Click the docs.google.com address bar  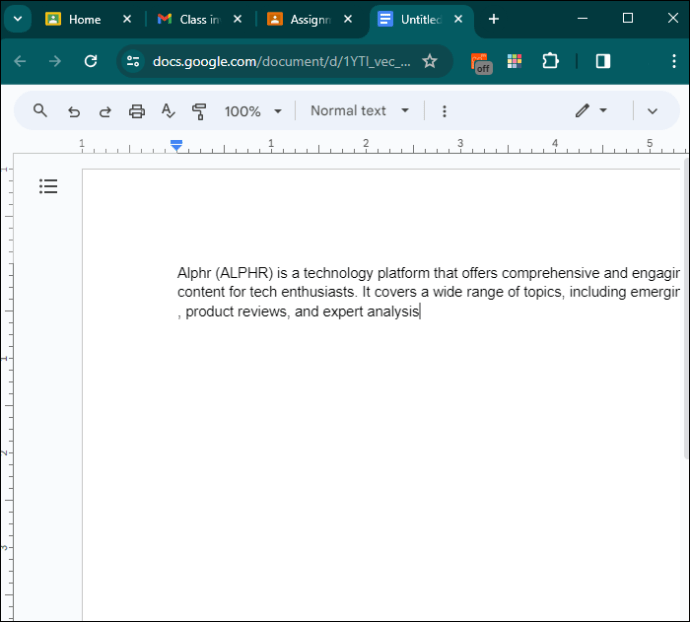point(282,61)
